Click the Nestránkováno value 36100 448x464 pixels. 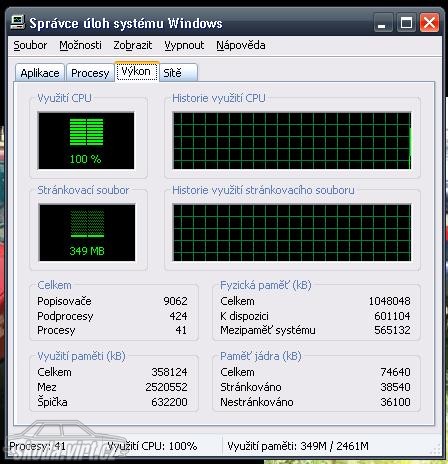(x=395, y=402)
